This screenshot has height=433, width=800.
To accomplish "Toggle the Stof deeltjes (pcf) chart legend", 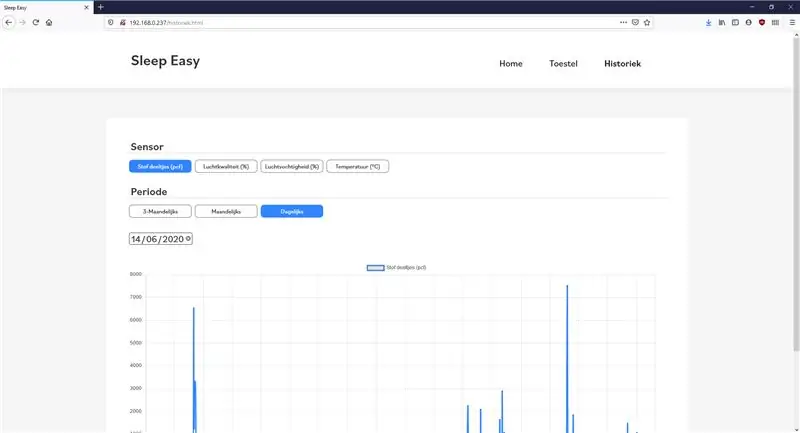I will [x=396, y=267].
